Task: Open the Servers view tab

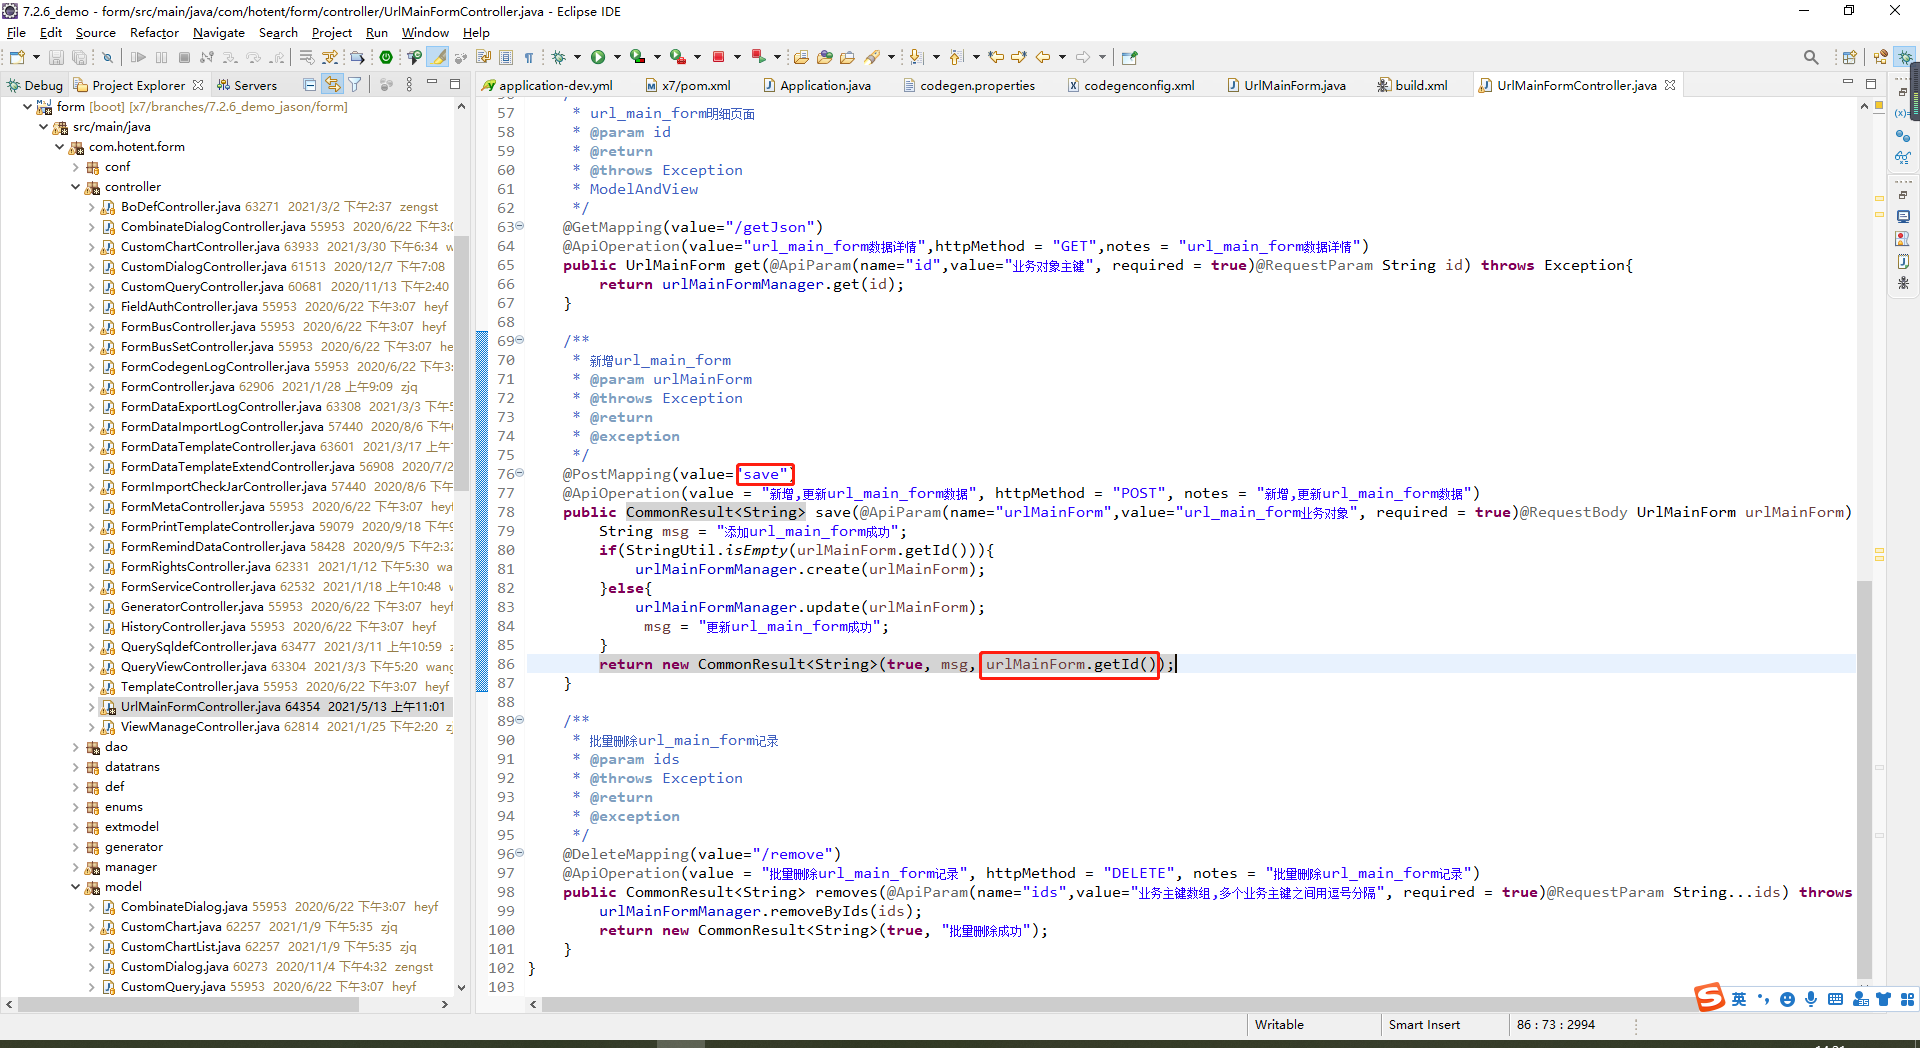Action: 255,85
